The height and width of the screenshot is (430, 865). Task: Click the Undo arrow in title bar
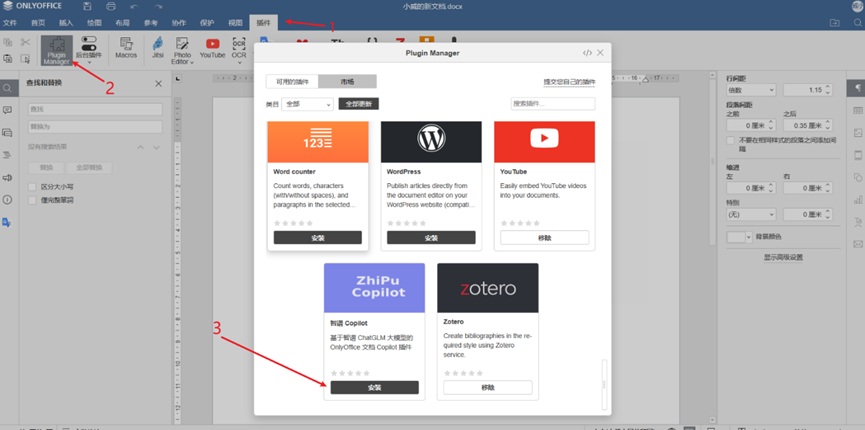pos(135,7)
